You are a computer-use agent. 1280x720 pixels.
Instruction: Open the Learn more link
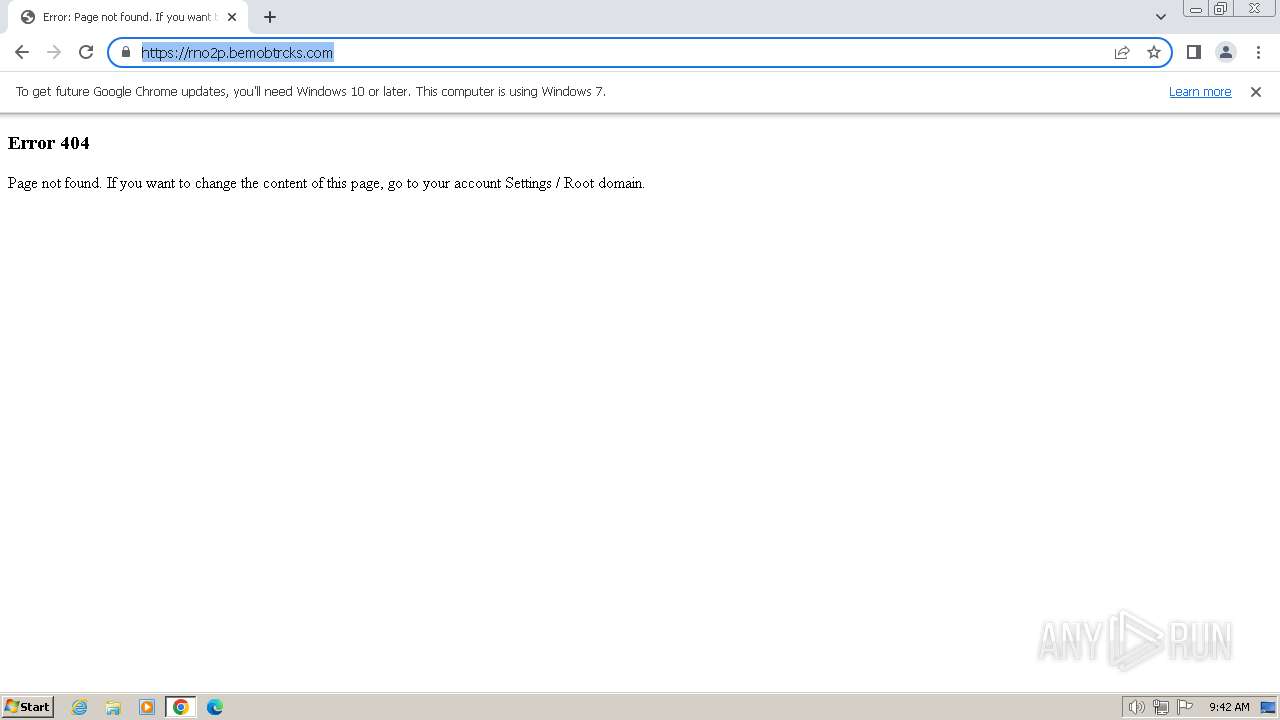tap(1200, 92)
